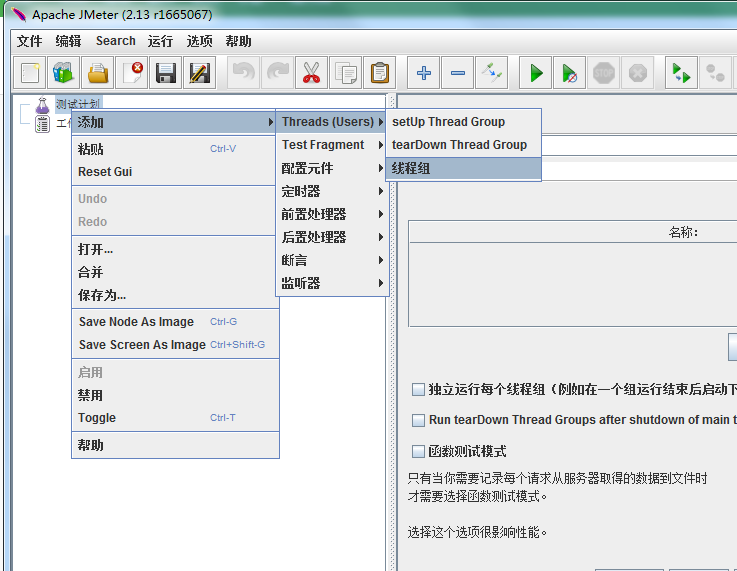
Task: Click the Shutdown test icon
Action: (637, 73)
